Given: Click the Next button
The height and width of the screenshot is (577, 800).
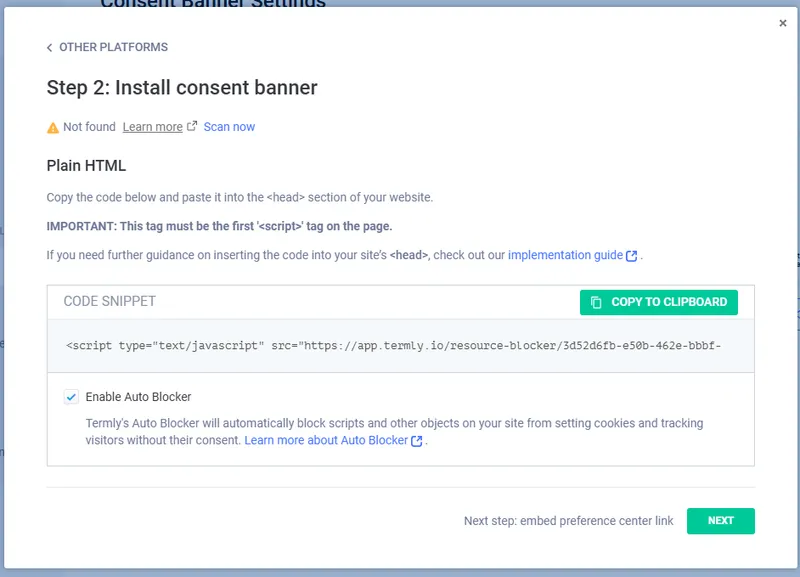Looking at the screenshot, I should click(721, 521).
